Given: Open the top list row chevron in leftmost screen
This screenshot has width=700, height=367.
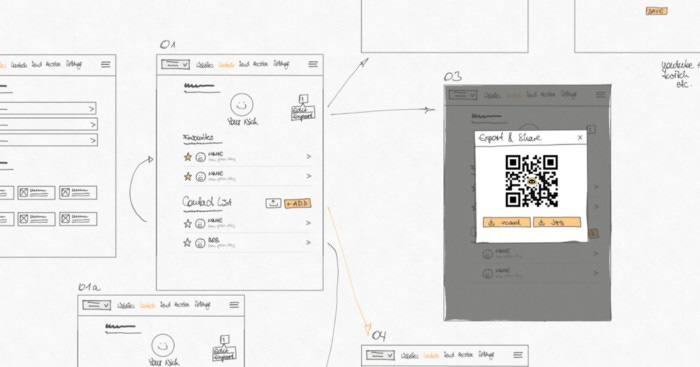Looking at the screenshot, I should tap(92, 108).
